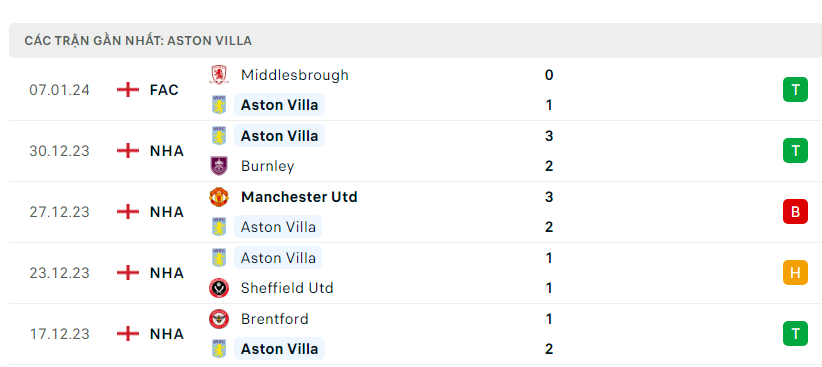This screenshot has width=822, height=367.
Task: Click the Brentford club crest
Action: click(219, 319)
